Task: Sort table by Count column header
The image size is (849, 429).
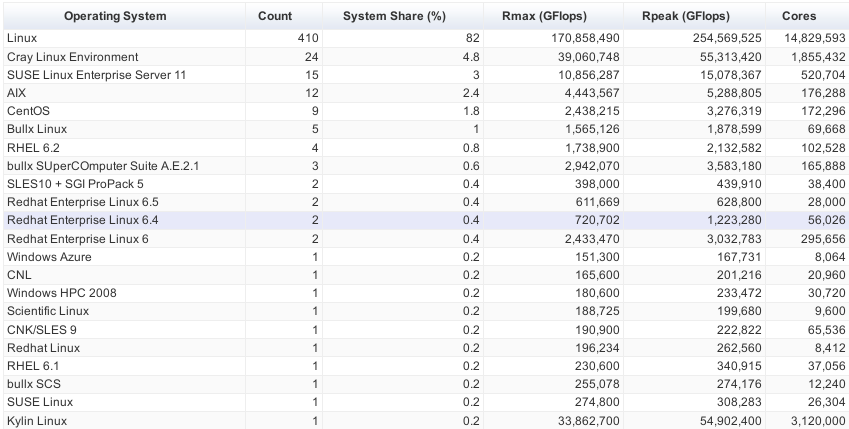Action: click(284, 16)
